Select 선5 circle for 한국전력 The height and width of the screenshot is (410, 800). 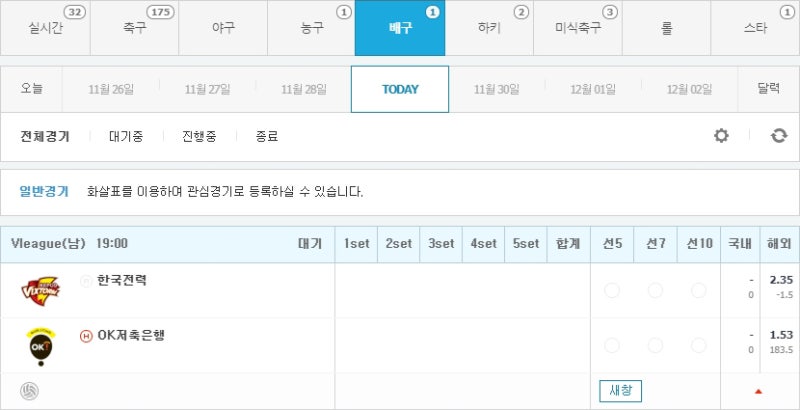click(612, 291)
